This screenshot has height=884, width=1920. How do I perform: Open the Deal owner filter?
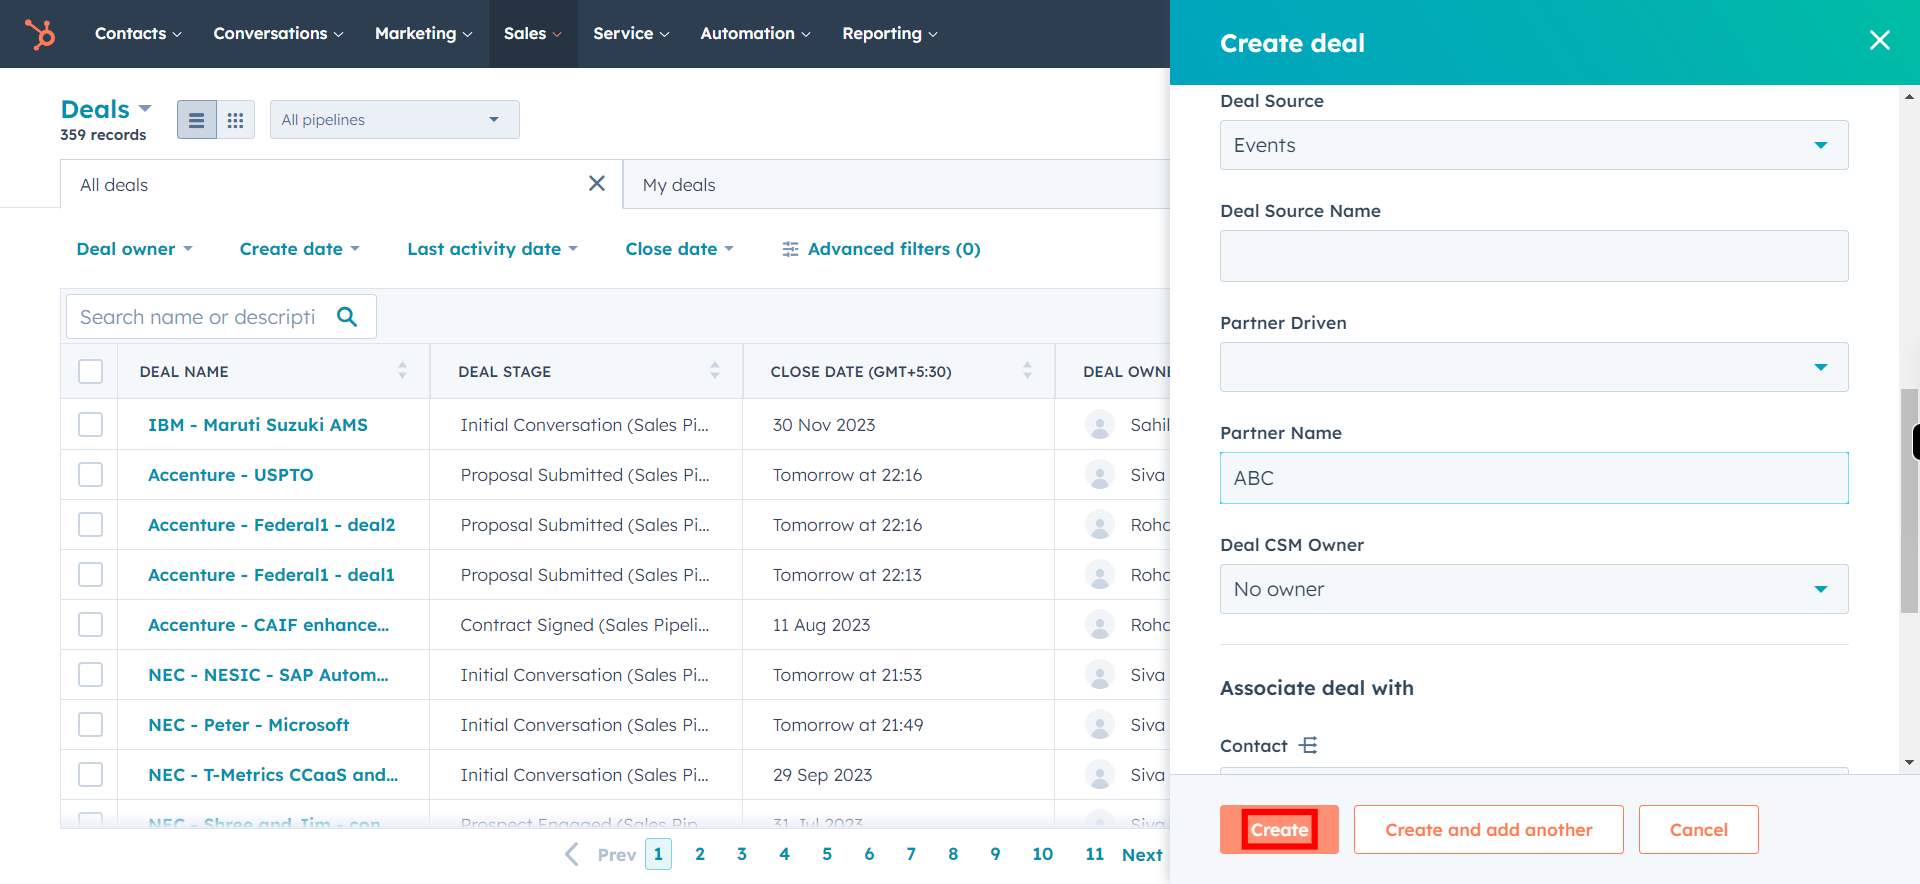[134, 249]
